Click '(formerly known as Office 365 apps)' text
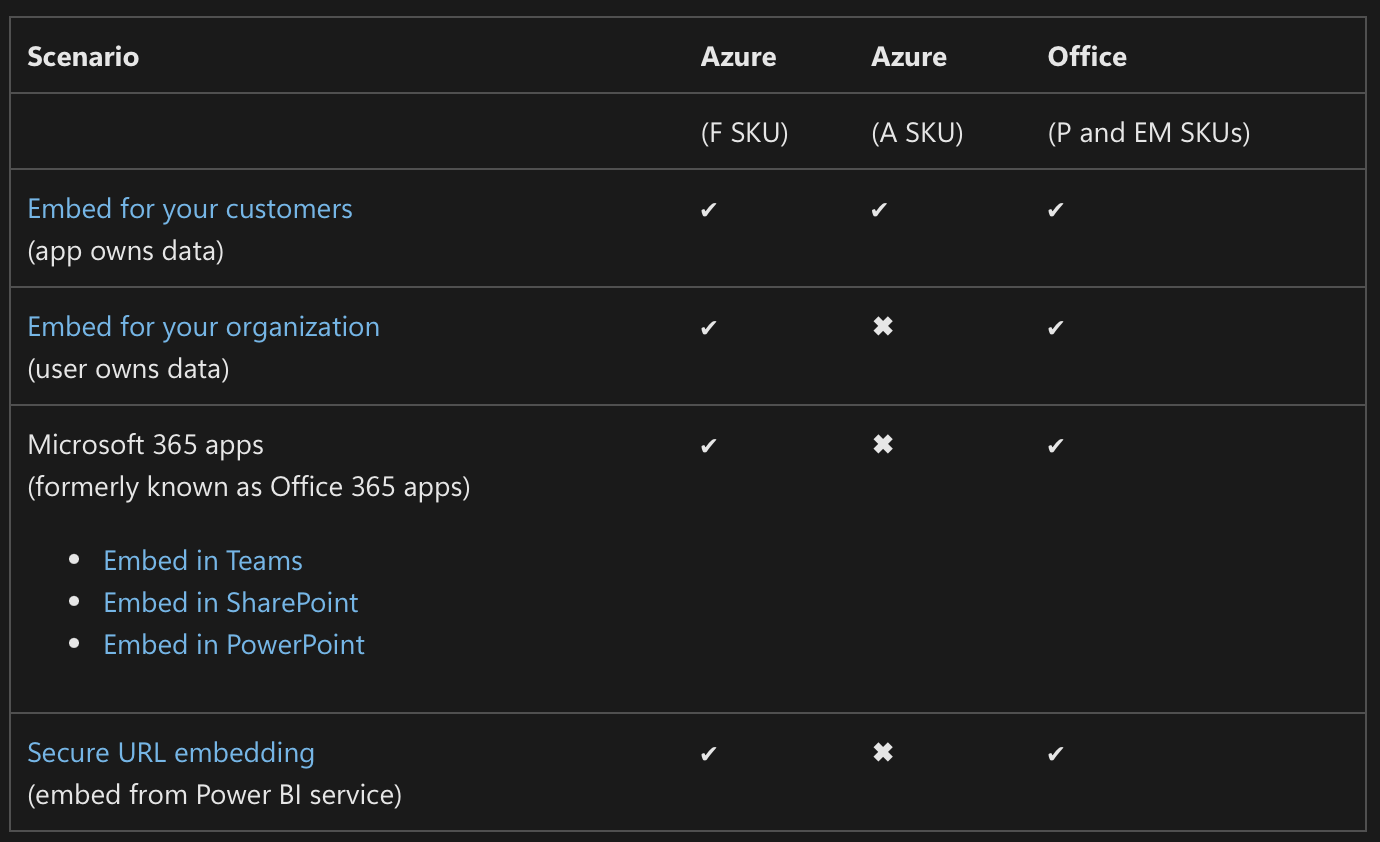 click(249, 487)
